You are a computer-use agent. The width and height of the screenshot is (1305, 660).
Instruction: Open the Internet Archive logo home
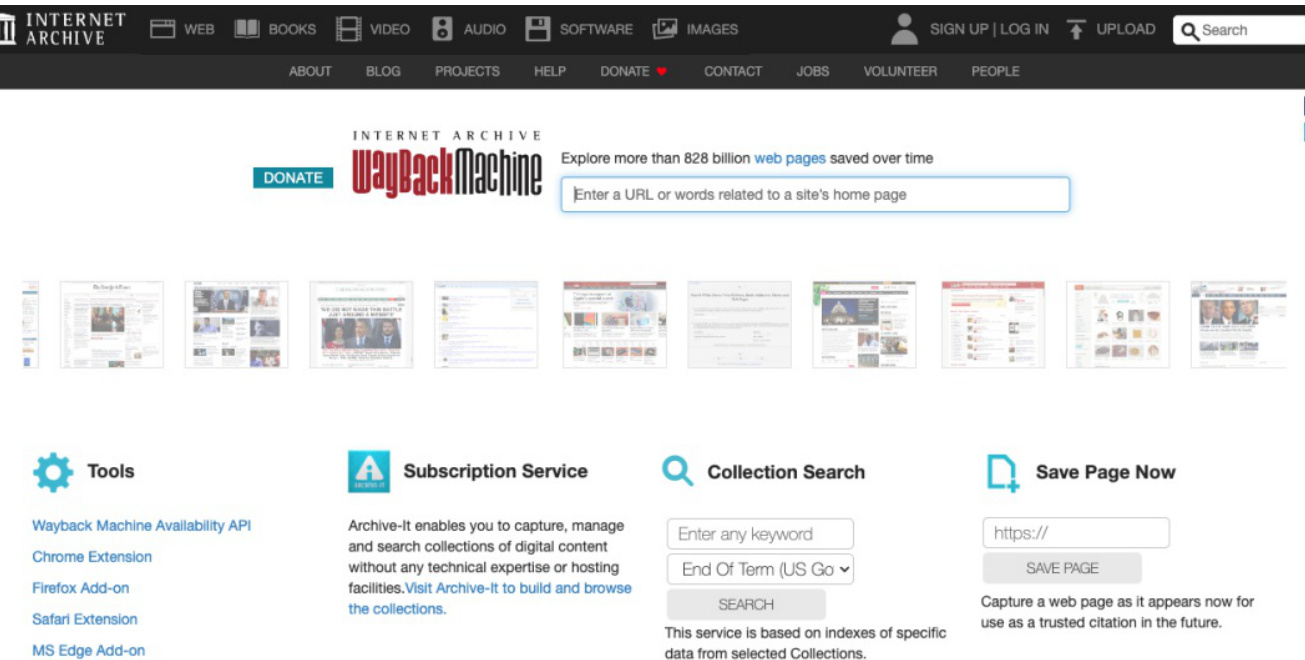click(x=64, y=29)
